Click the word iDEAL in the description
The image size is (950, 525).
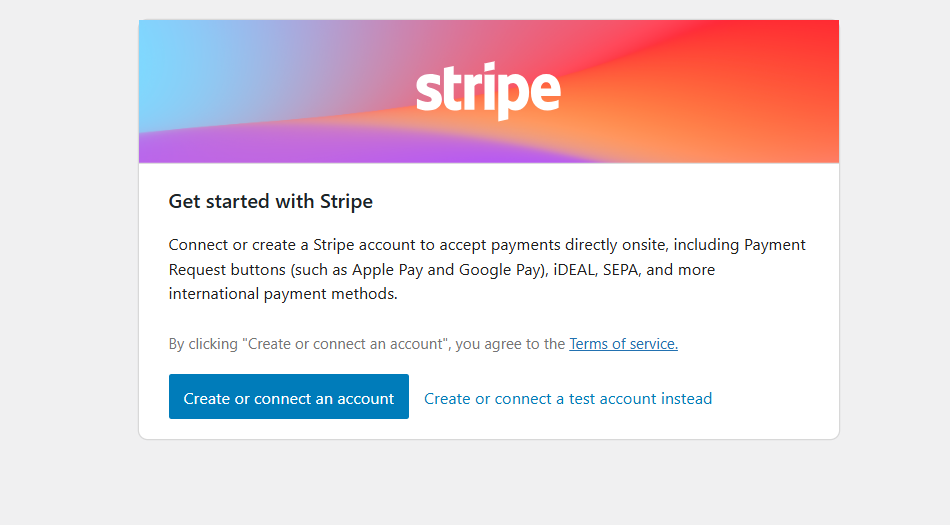click(574, 269)
